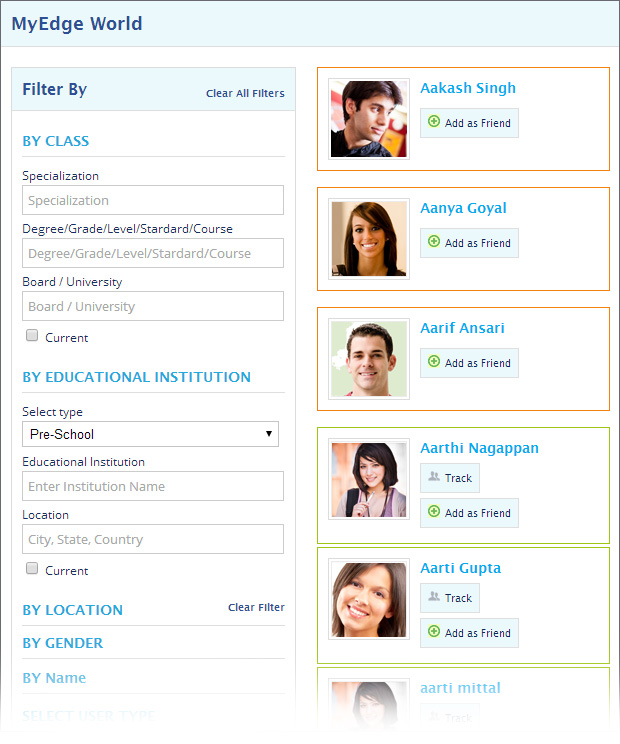Click the green plus icon beside Aakash Singh

(x=434, y=122)
